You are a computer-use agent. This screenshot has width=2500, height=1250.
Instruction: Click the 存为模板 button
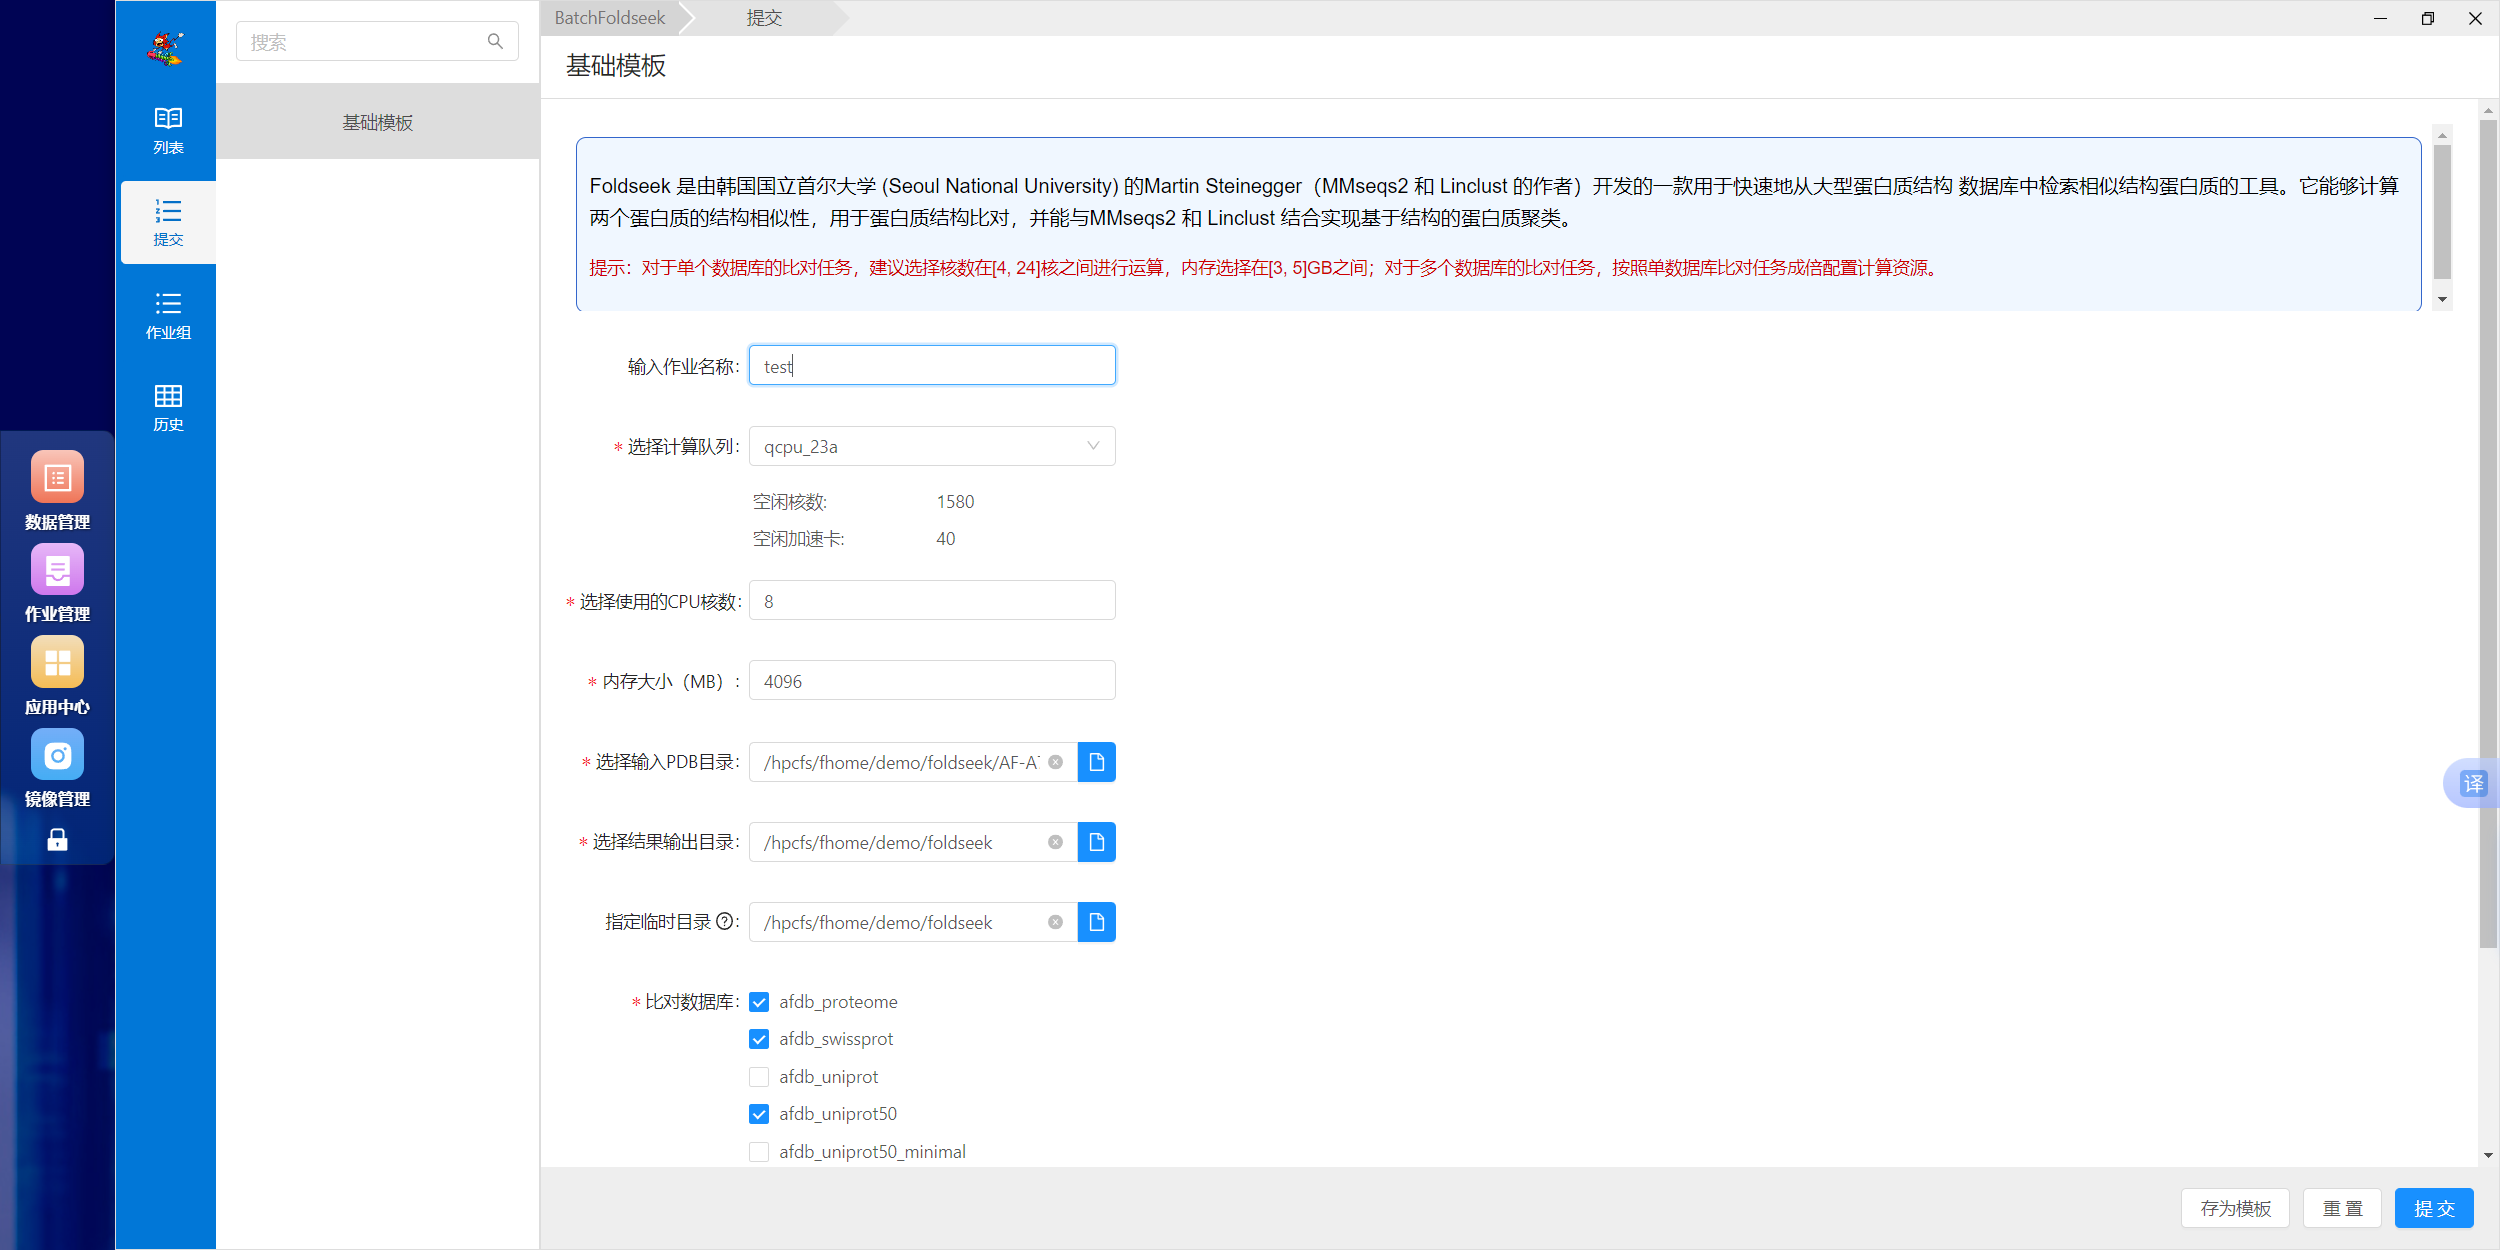click(2236, 1208)
